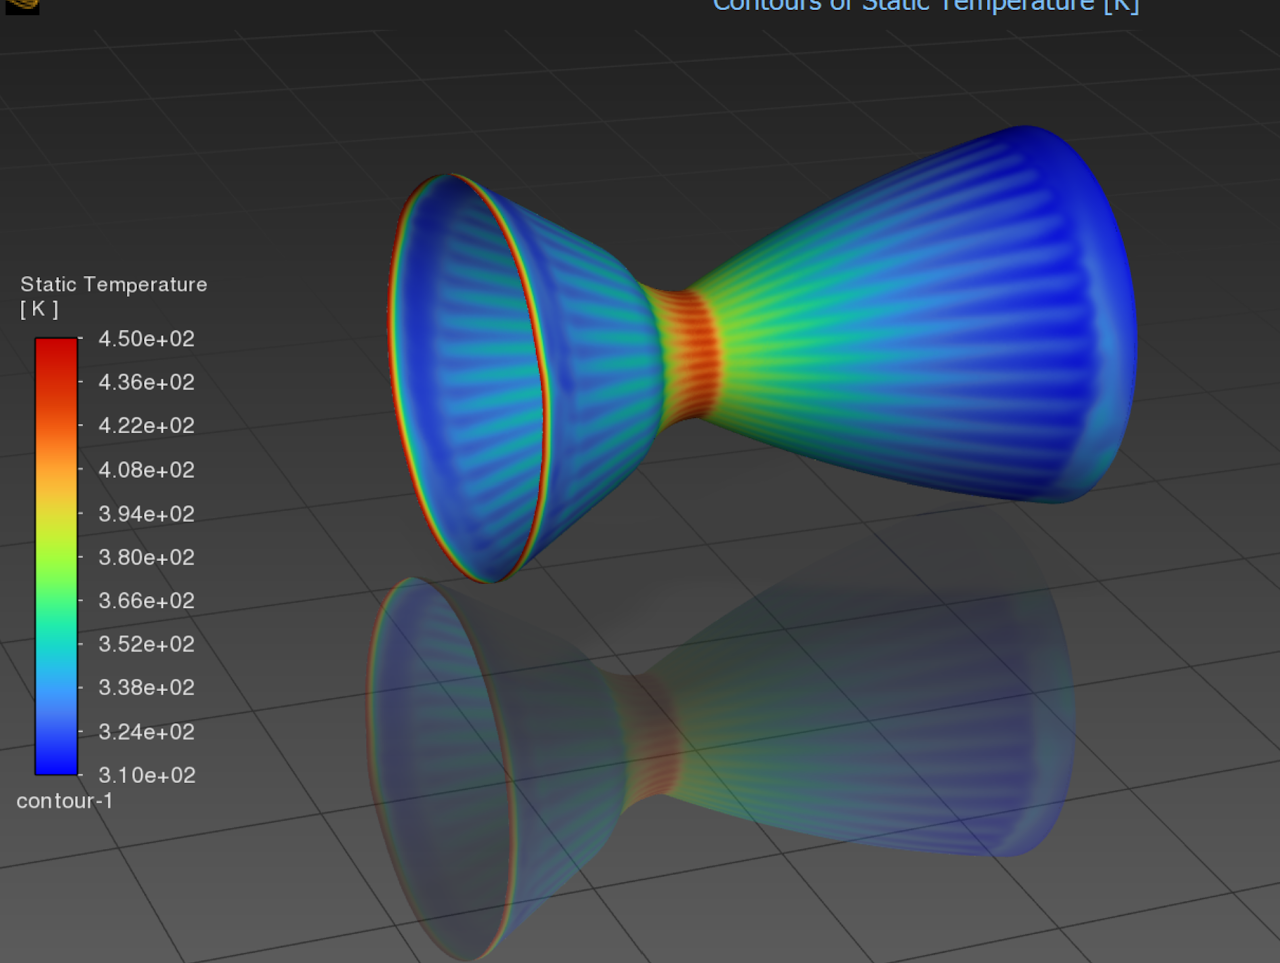Select the 3.38e+02 legend value

(x=146, y=688)
